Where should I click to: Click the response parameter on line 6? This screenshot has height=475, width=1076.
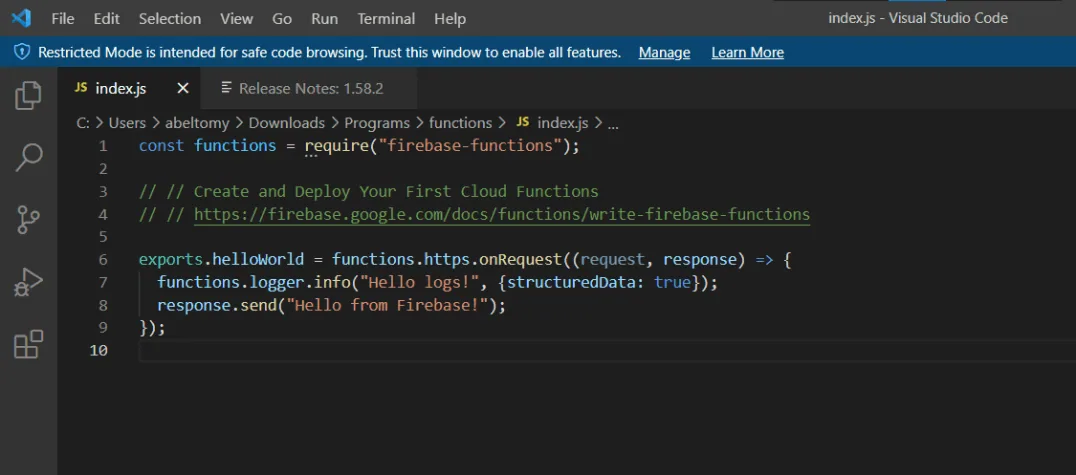point(700,259)
